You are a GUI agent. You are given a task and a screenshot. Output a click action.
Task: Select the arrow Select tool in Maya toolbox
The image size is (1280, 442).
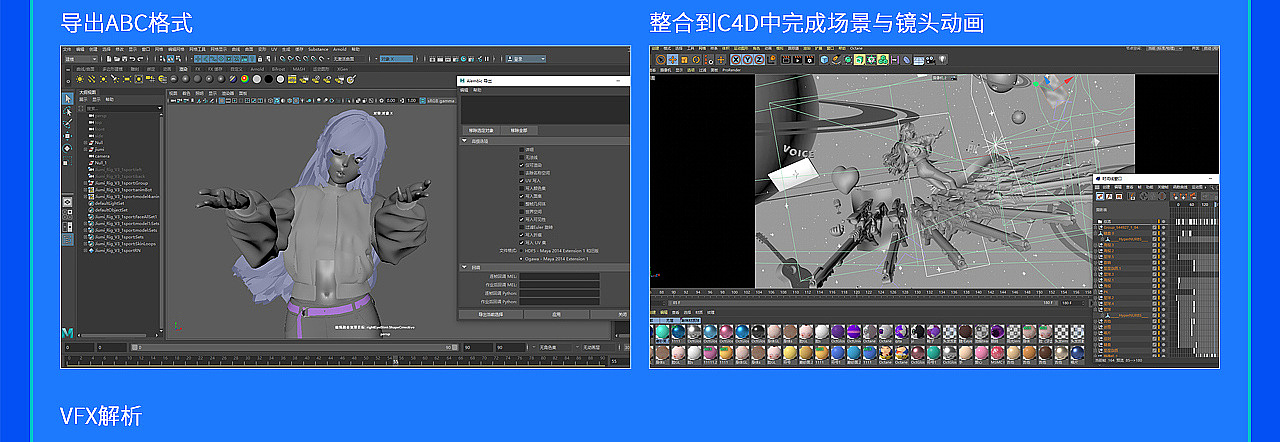pos(68,98)
